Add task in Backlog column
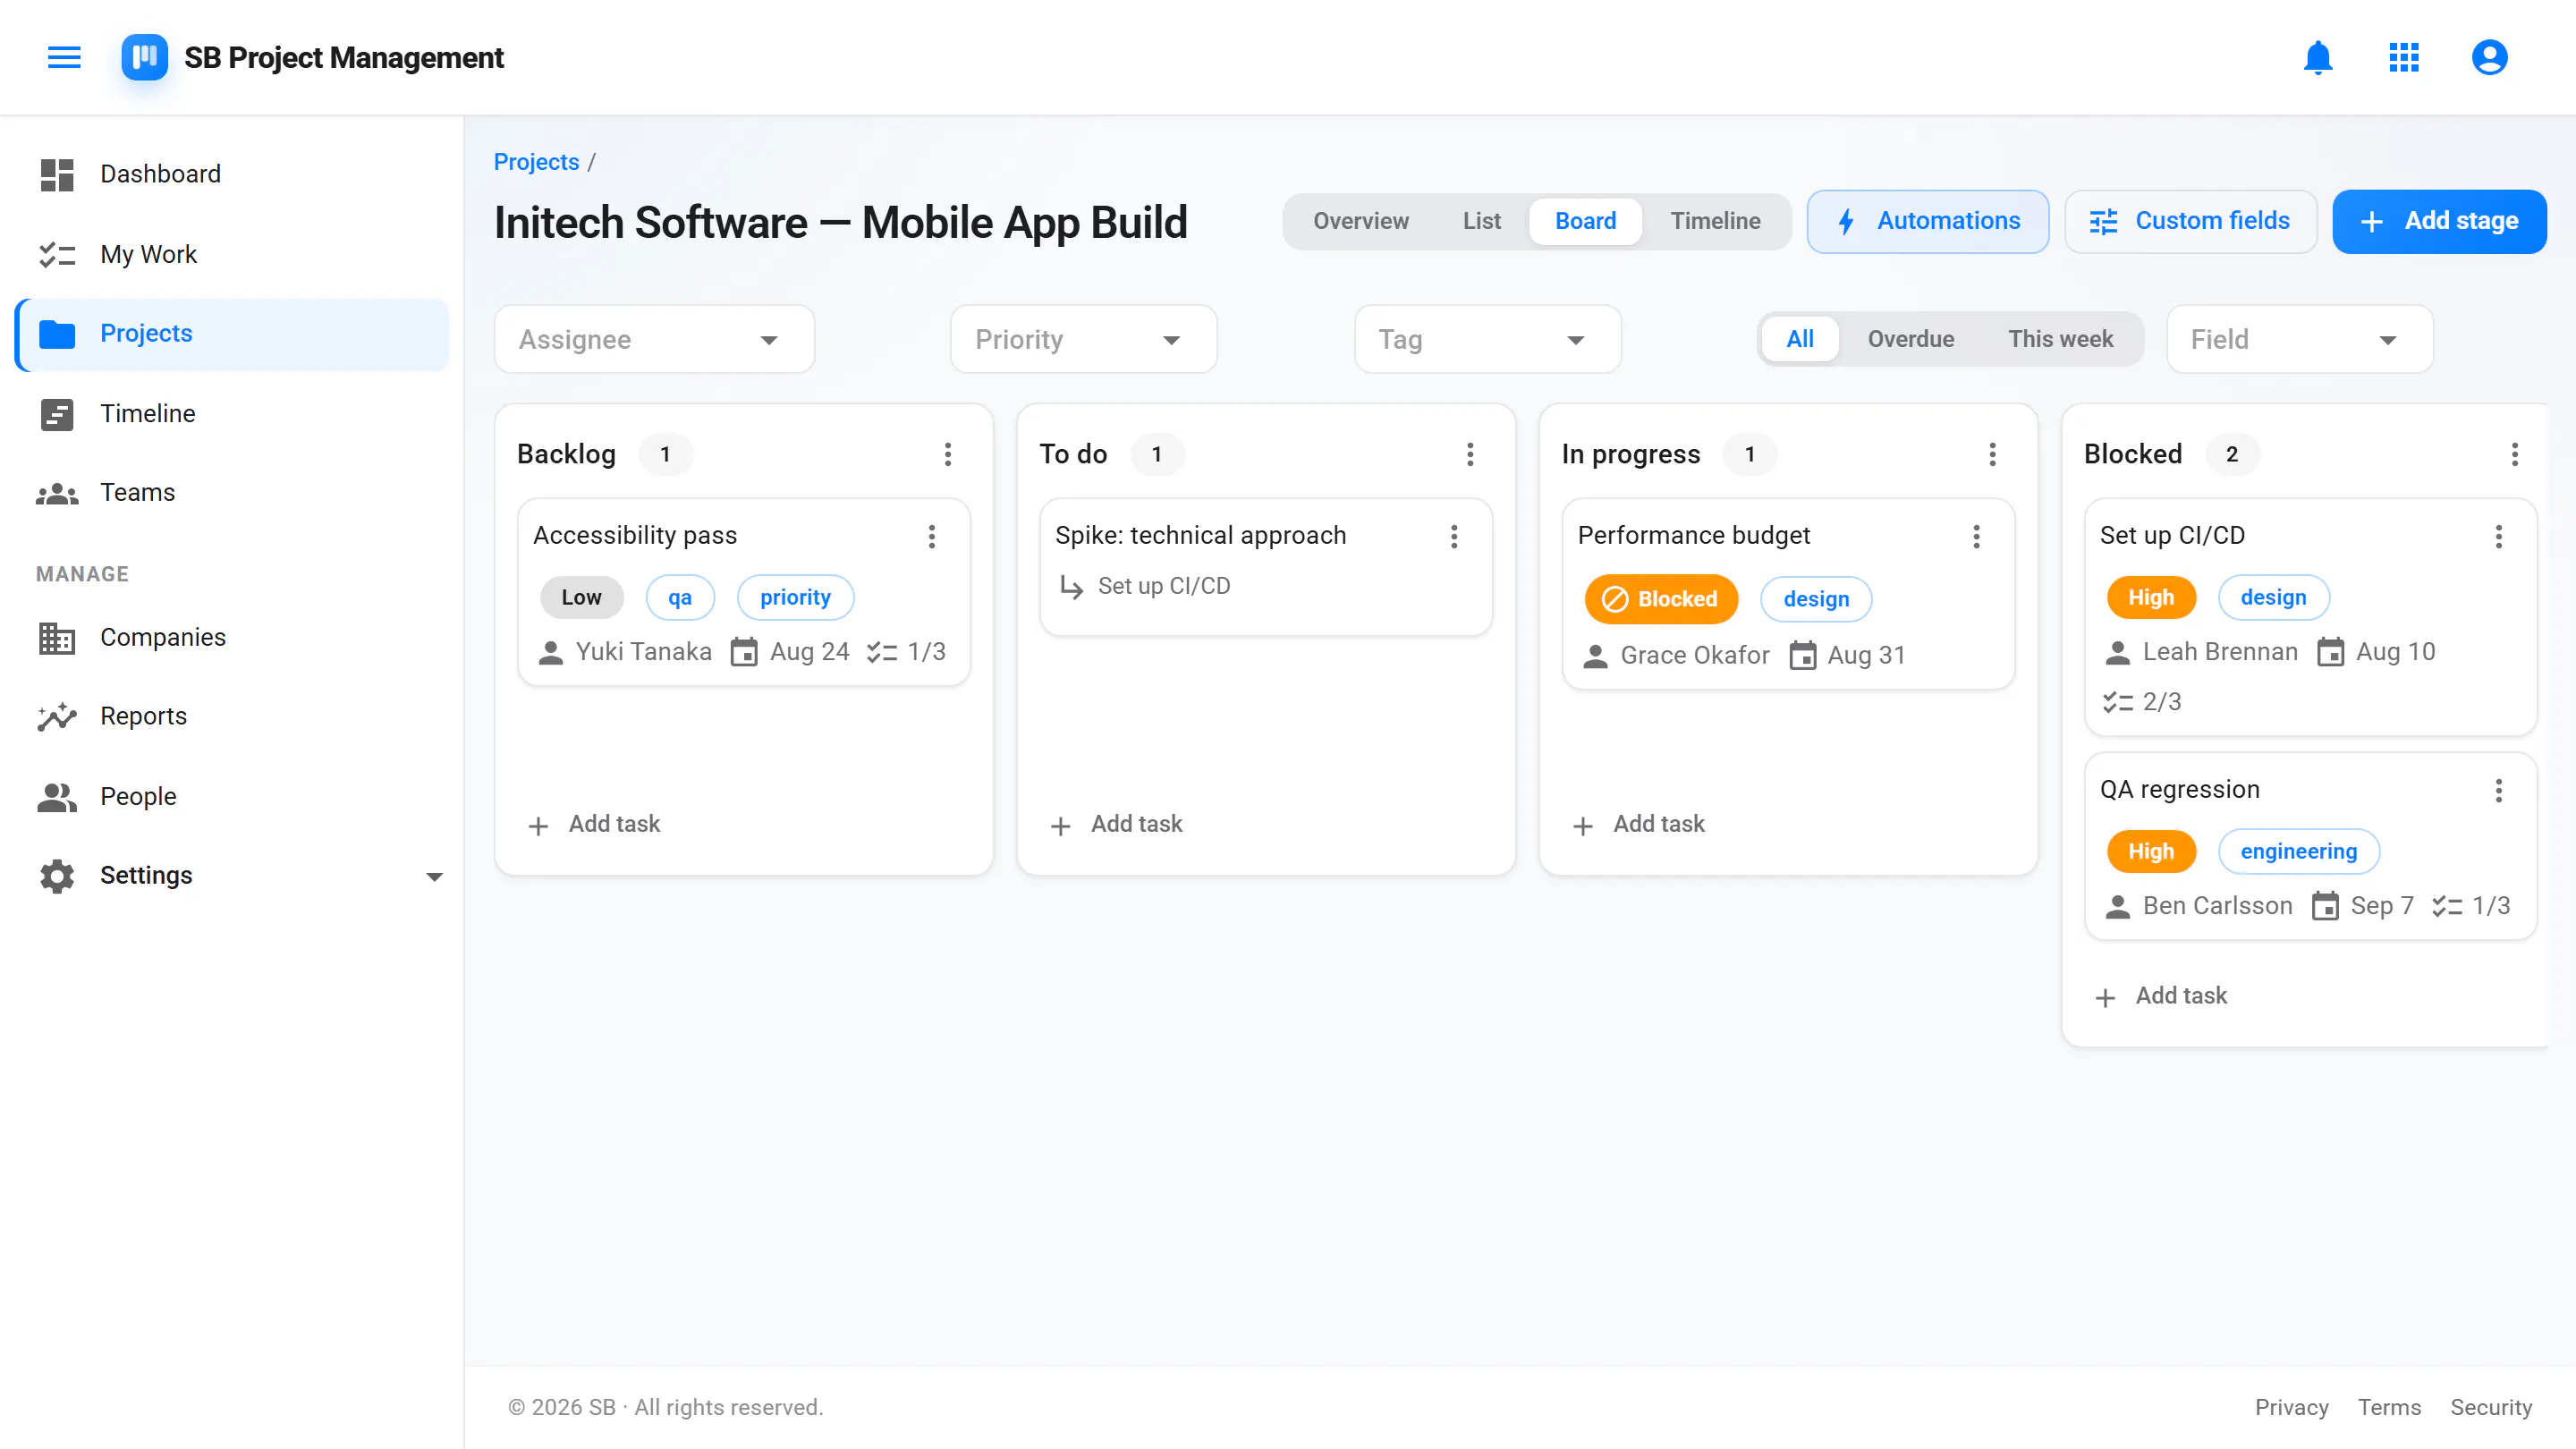Image resolution: width=2576 pixels, height=1449 pixels. 594,824
